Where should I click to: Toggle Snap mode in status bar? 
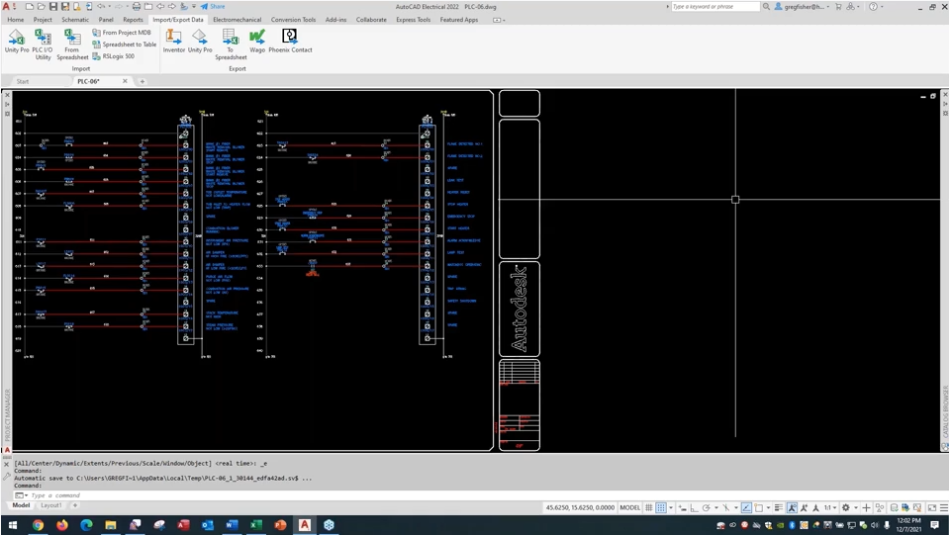pyautogui.click(x=661, y=508)
